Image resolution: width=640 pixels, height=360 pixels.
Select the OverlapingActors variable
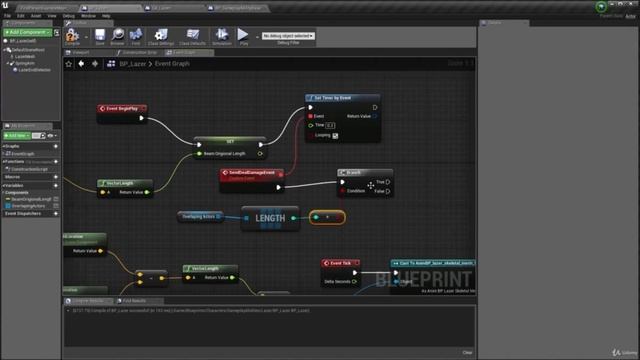(x=28, y=206)
